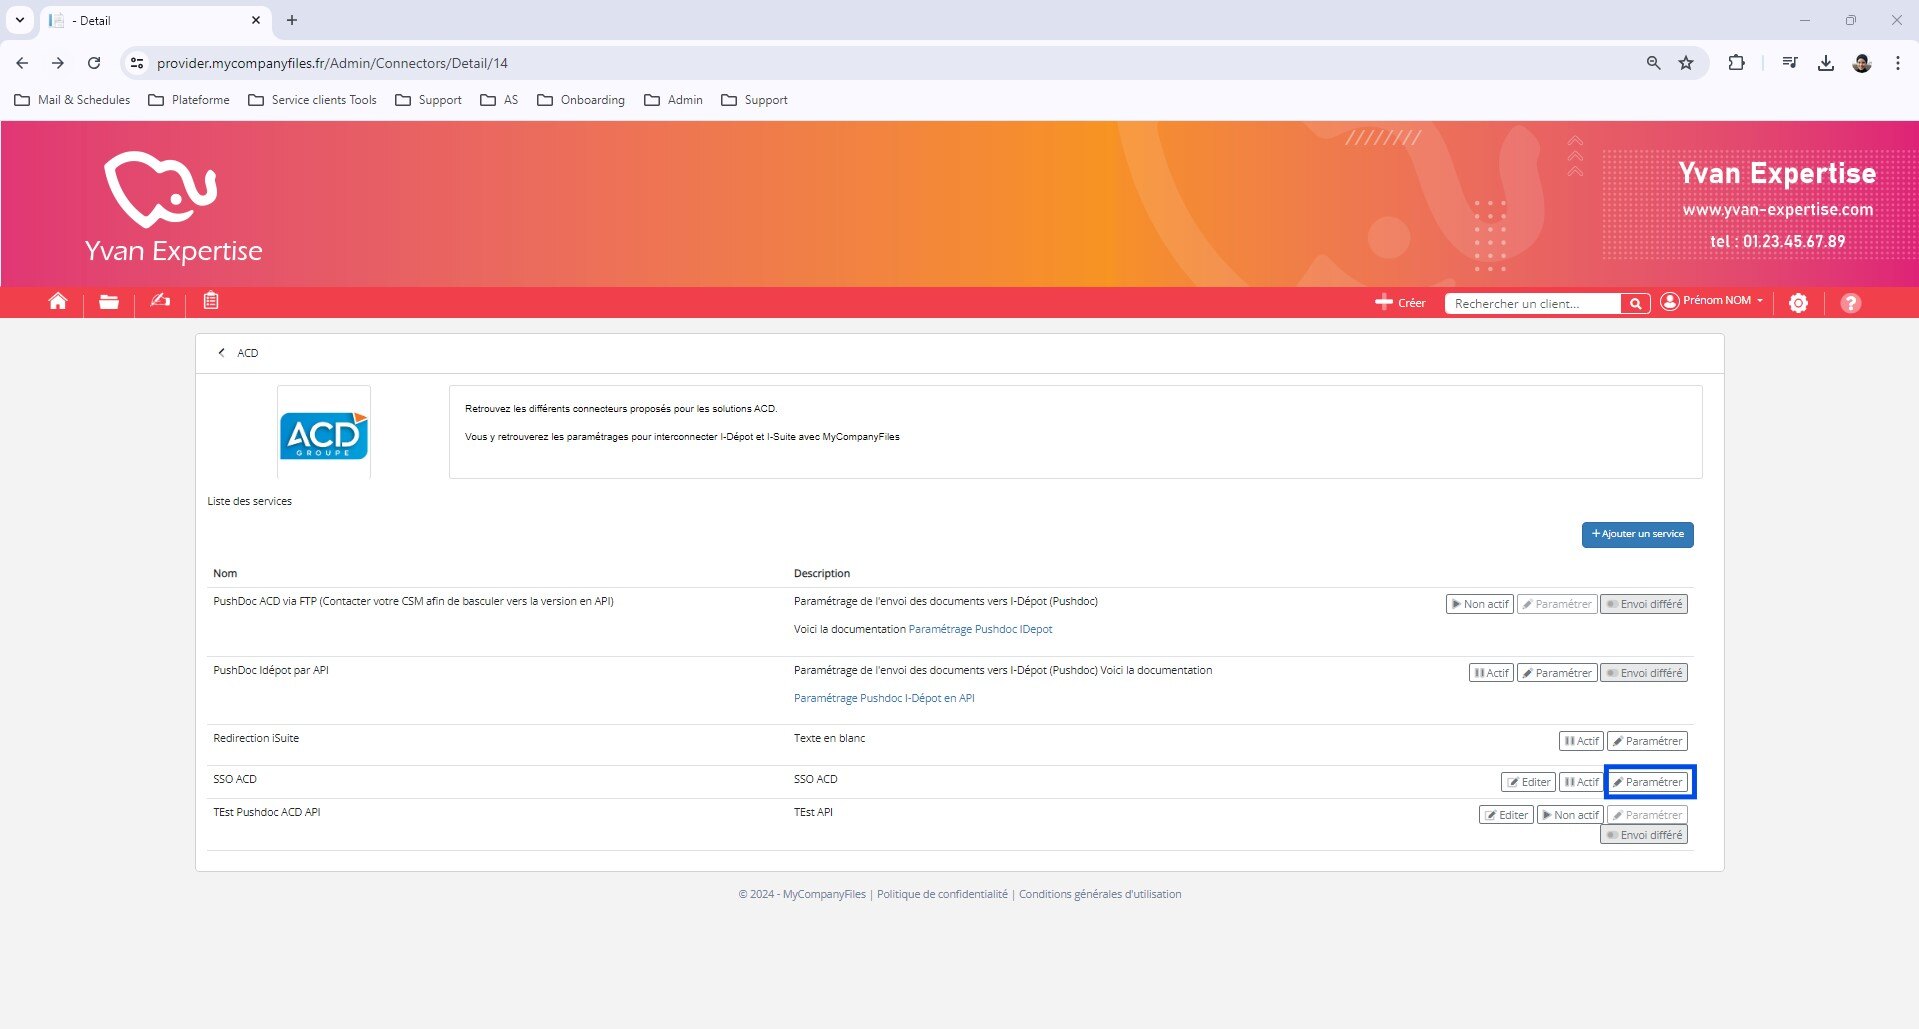Click the signature pen icon in navbar

pyautogui.click(x=160, y=301)
